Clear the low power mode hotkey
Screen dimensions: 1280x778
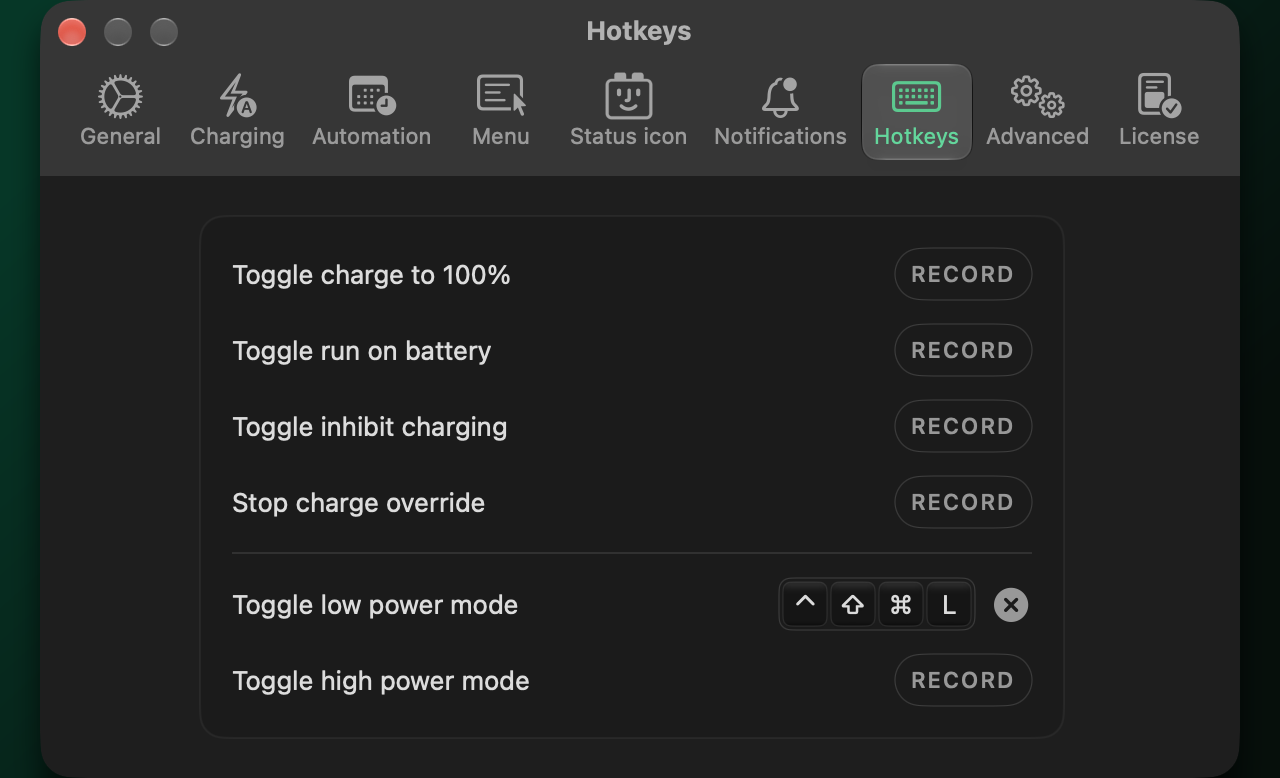tap(1010, 605)
